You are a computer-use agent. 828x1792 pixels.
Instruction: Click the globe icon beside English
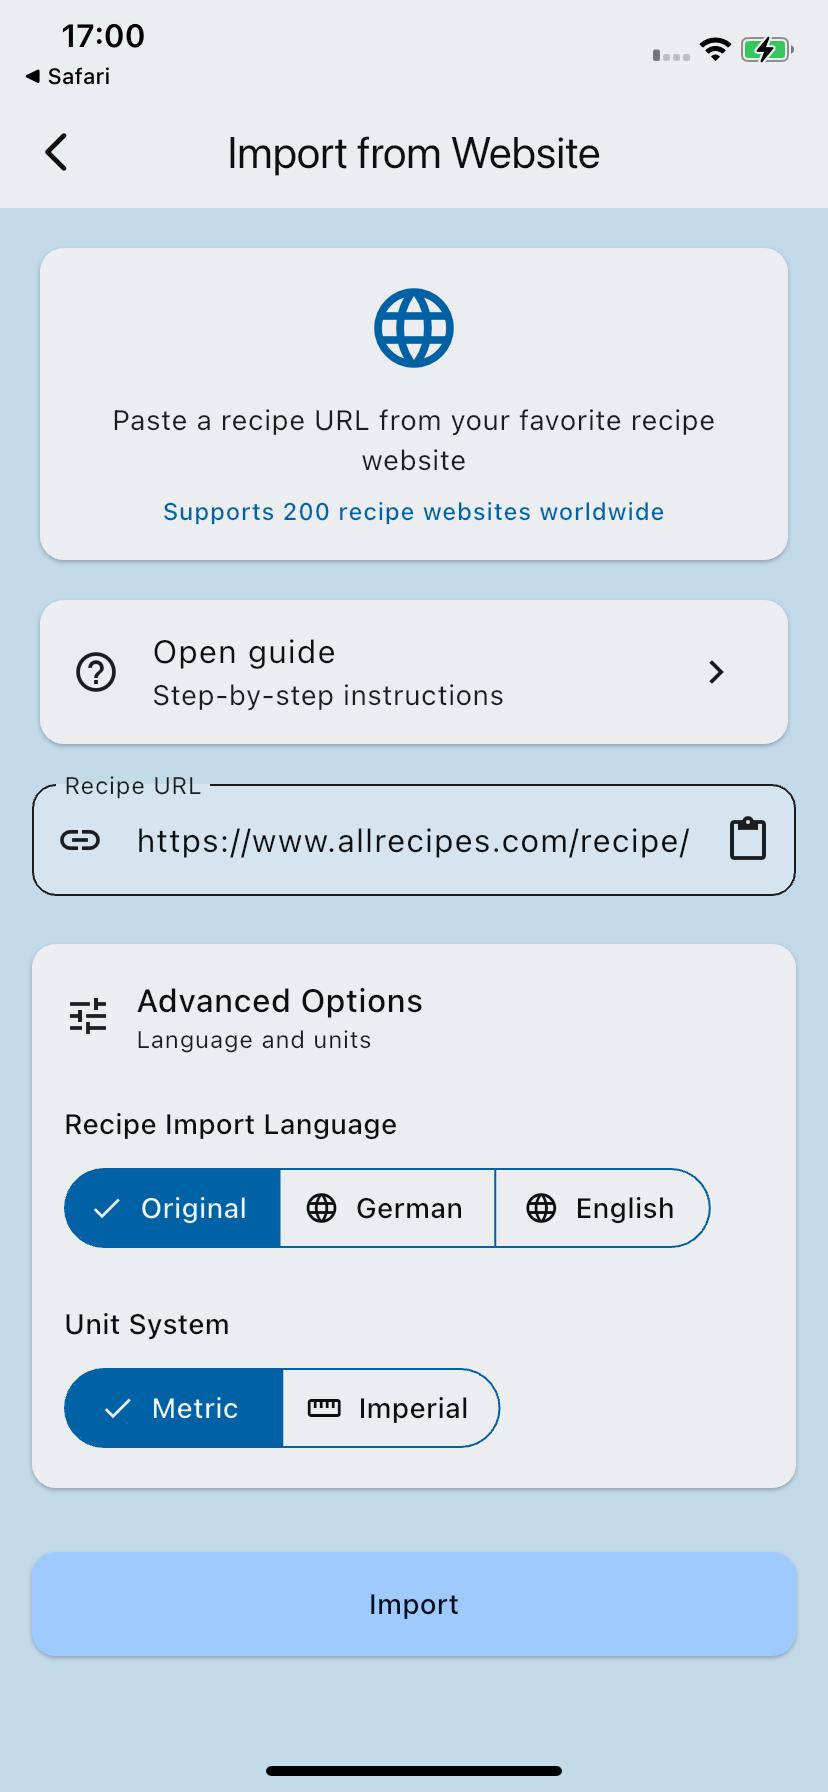[x=542, y=1208]
